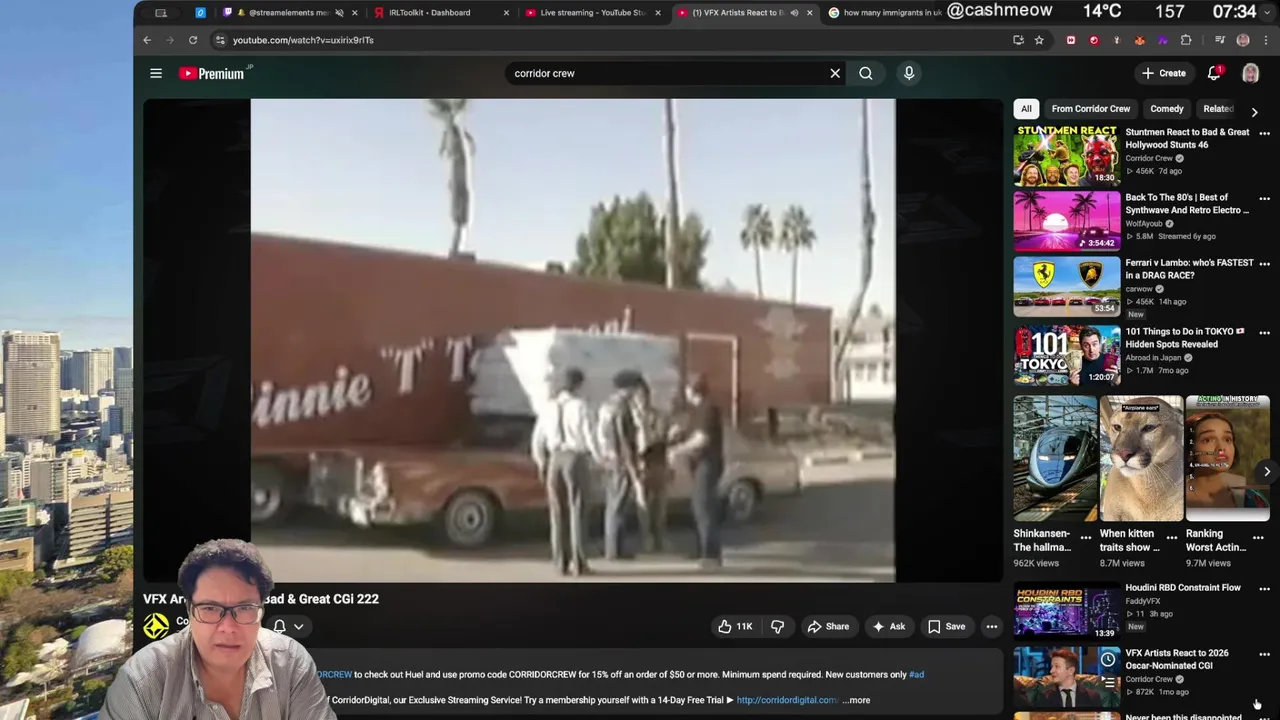Open more actions menu under video
Screen dimensions: 1280x720
pyautogui.click(x=992, y=627)
